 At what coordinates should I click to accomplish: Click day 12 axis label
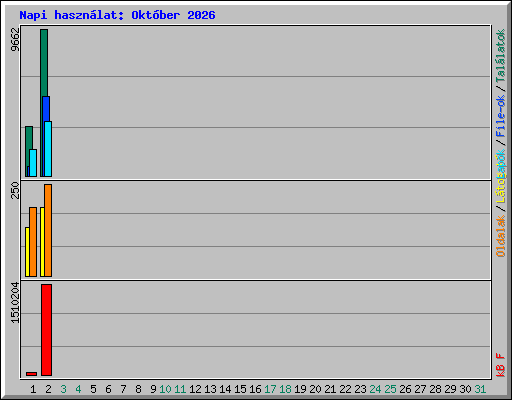[195, 389]
